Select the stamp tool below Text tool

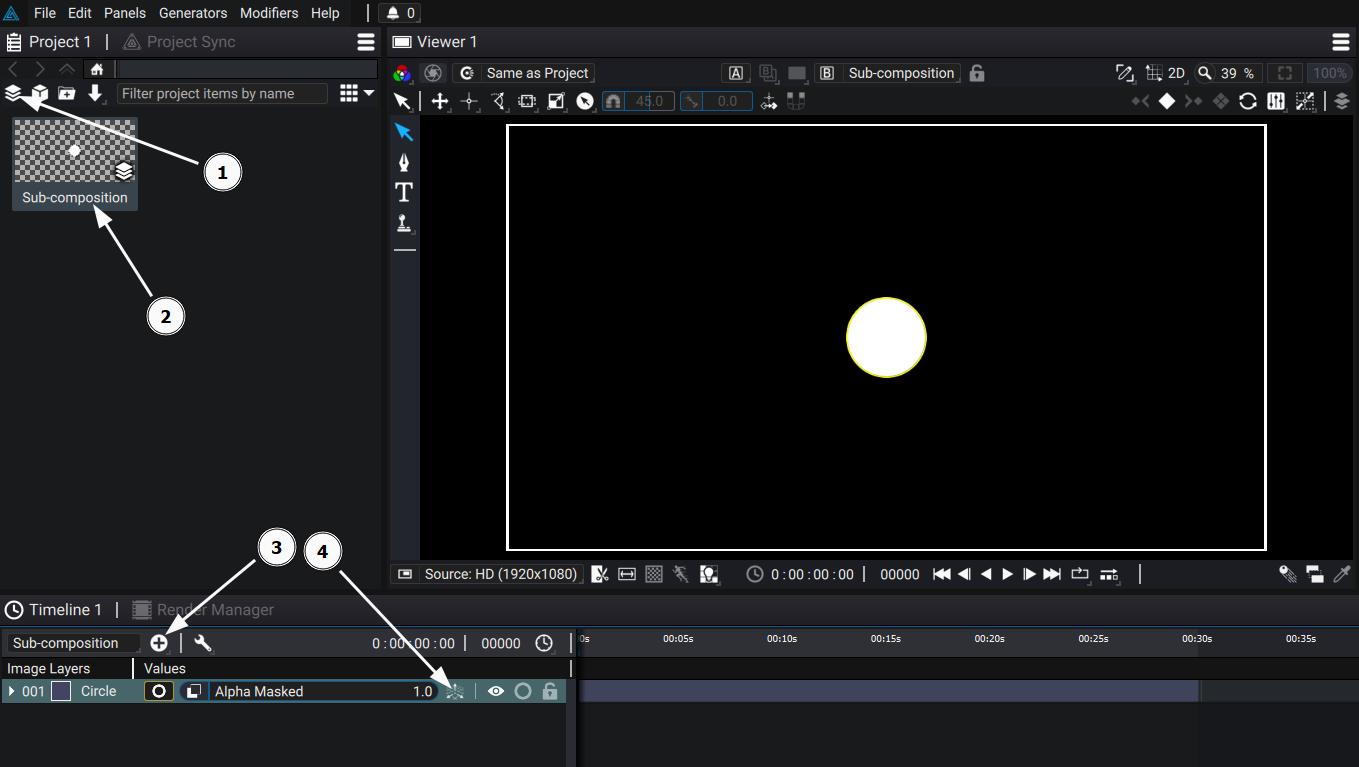[x=404, y=223]
